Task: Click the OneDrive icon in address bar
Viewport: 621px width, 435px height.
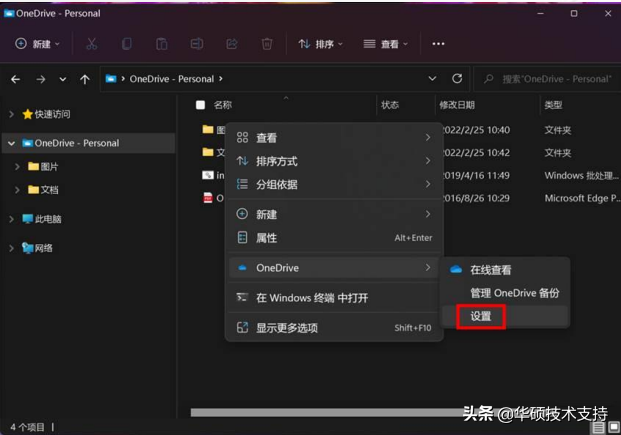Action: point(111,79)
